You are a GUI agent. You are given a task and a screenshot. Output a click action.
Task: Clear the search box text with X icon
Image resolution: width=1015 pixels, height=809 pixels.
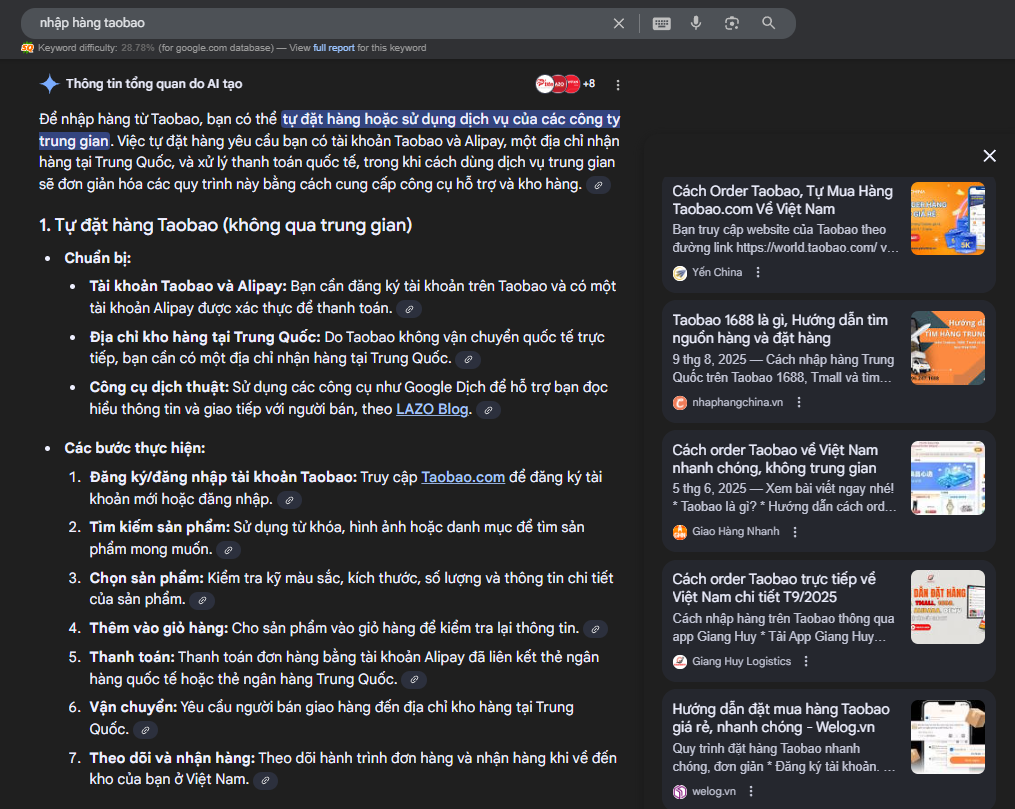click(x=619, y=23)
